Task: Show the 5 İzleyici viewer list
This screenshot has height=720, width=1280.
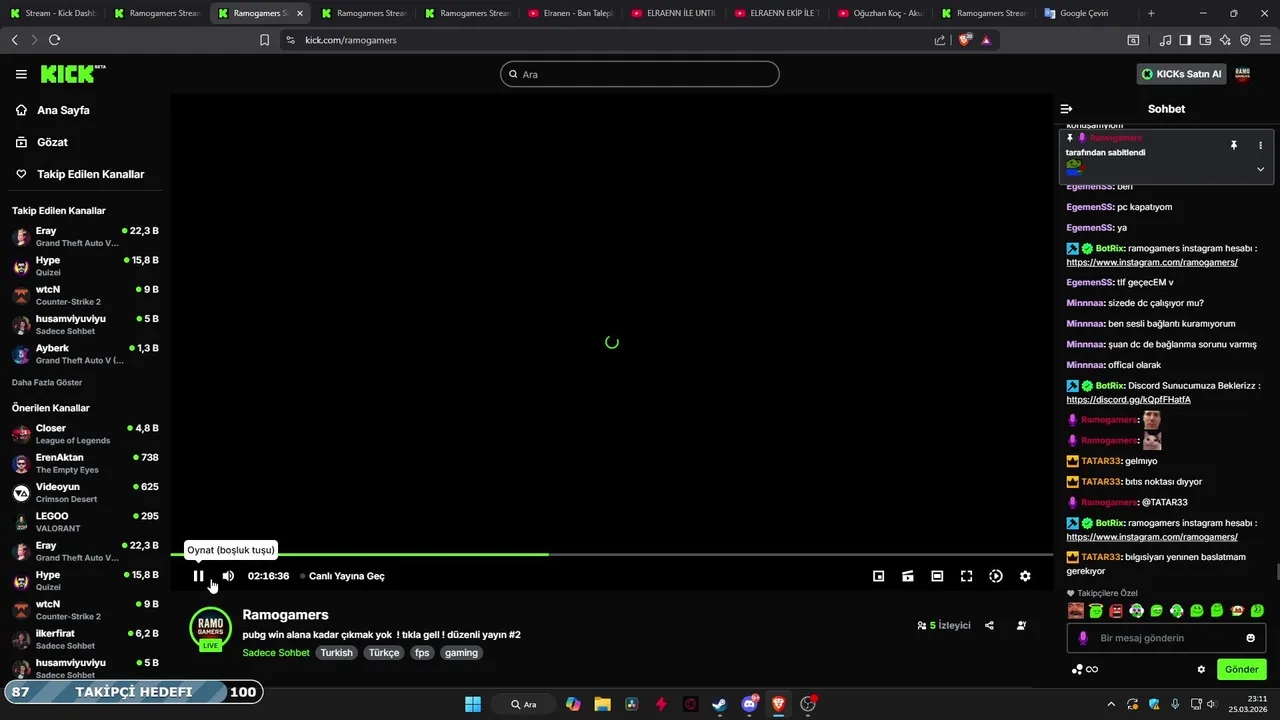Action: pyautogui.click(x=944, y=625)
